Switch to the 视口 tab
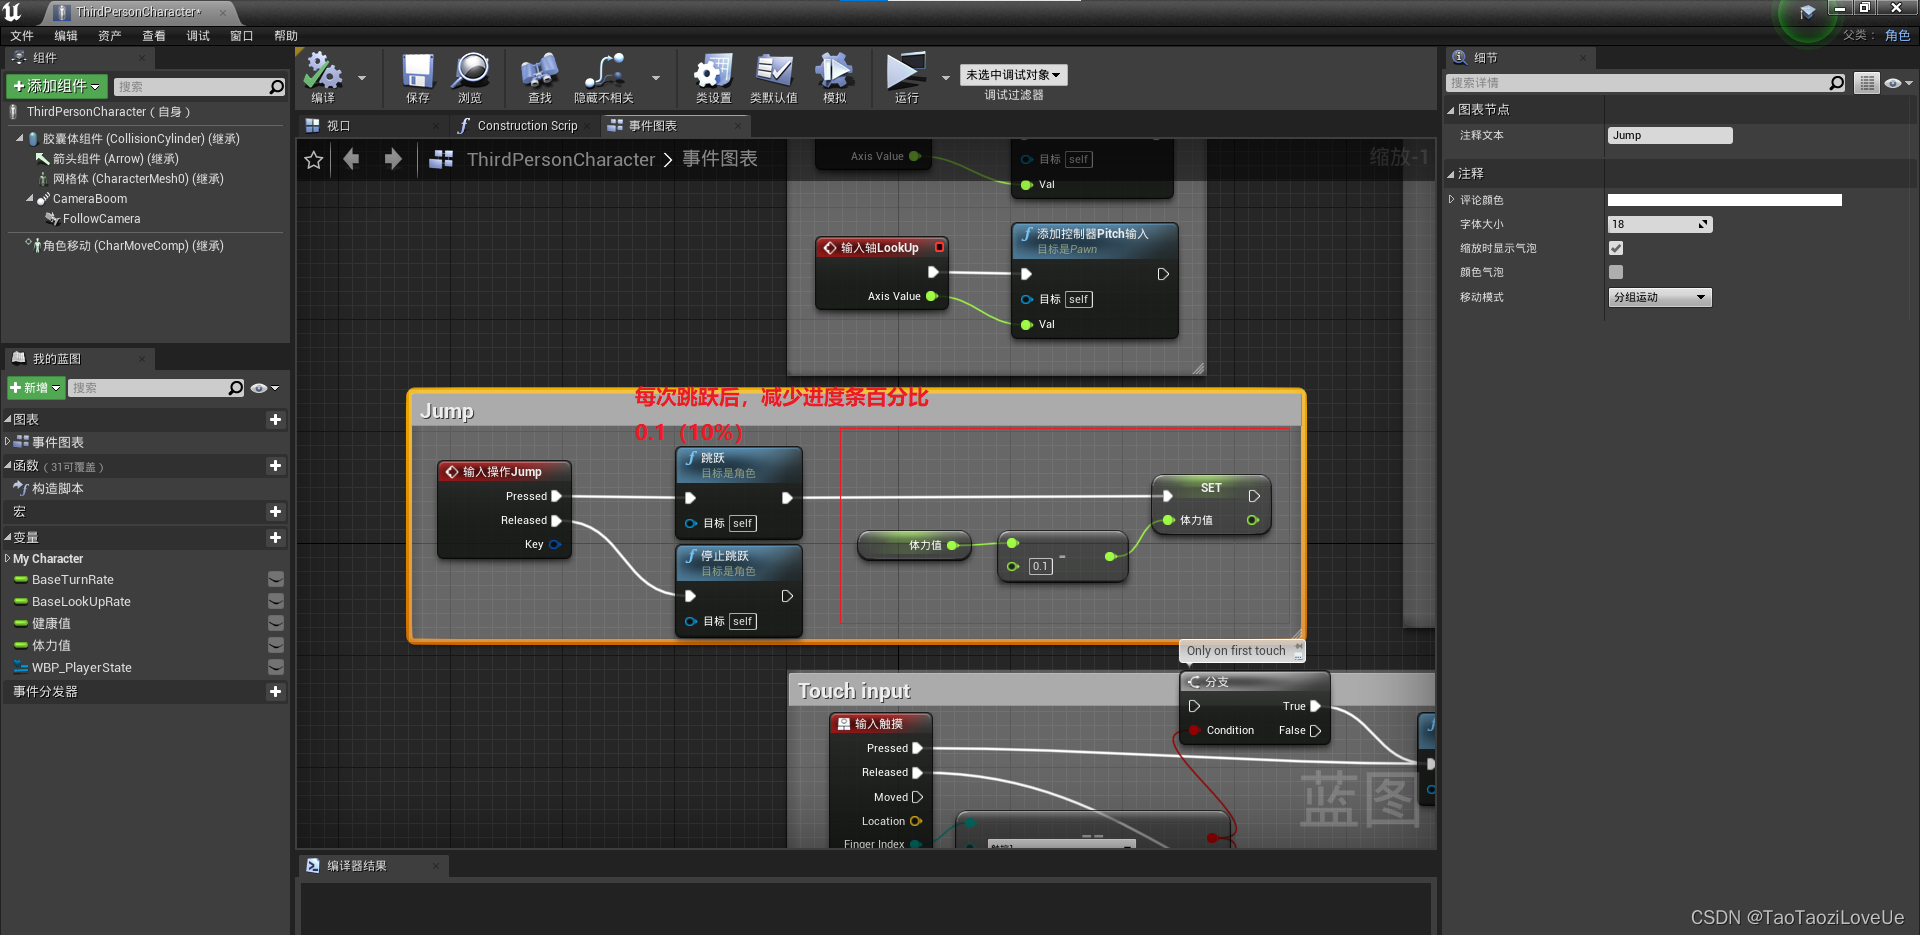 pos(338,125)
